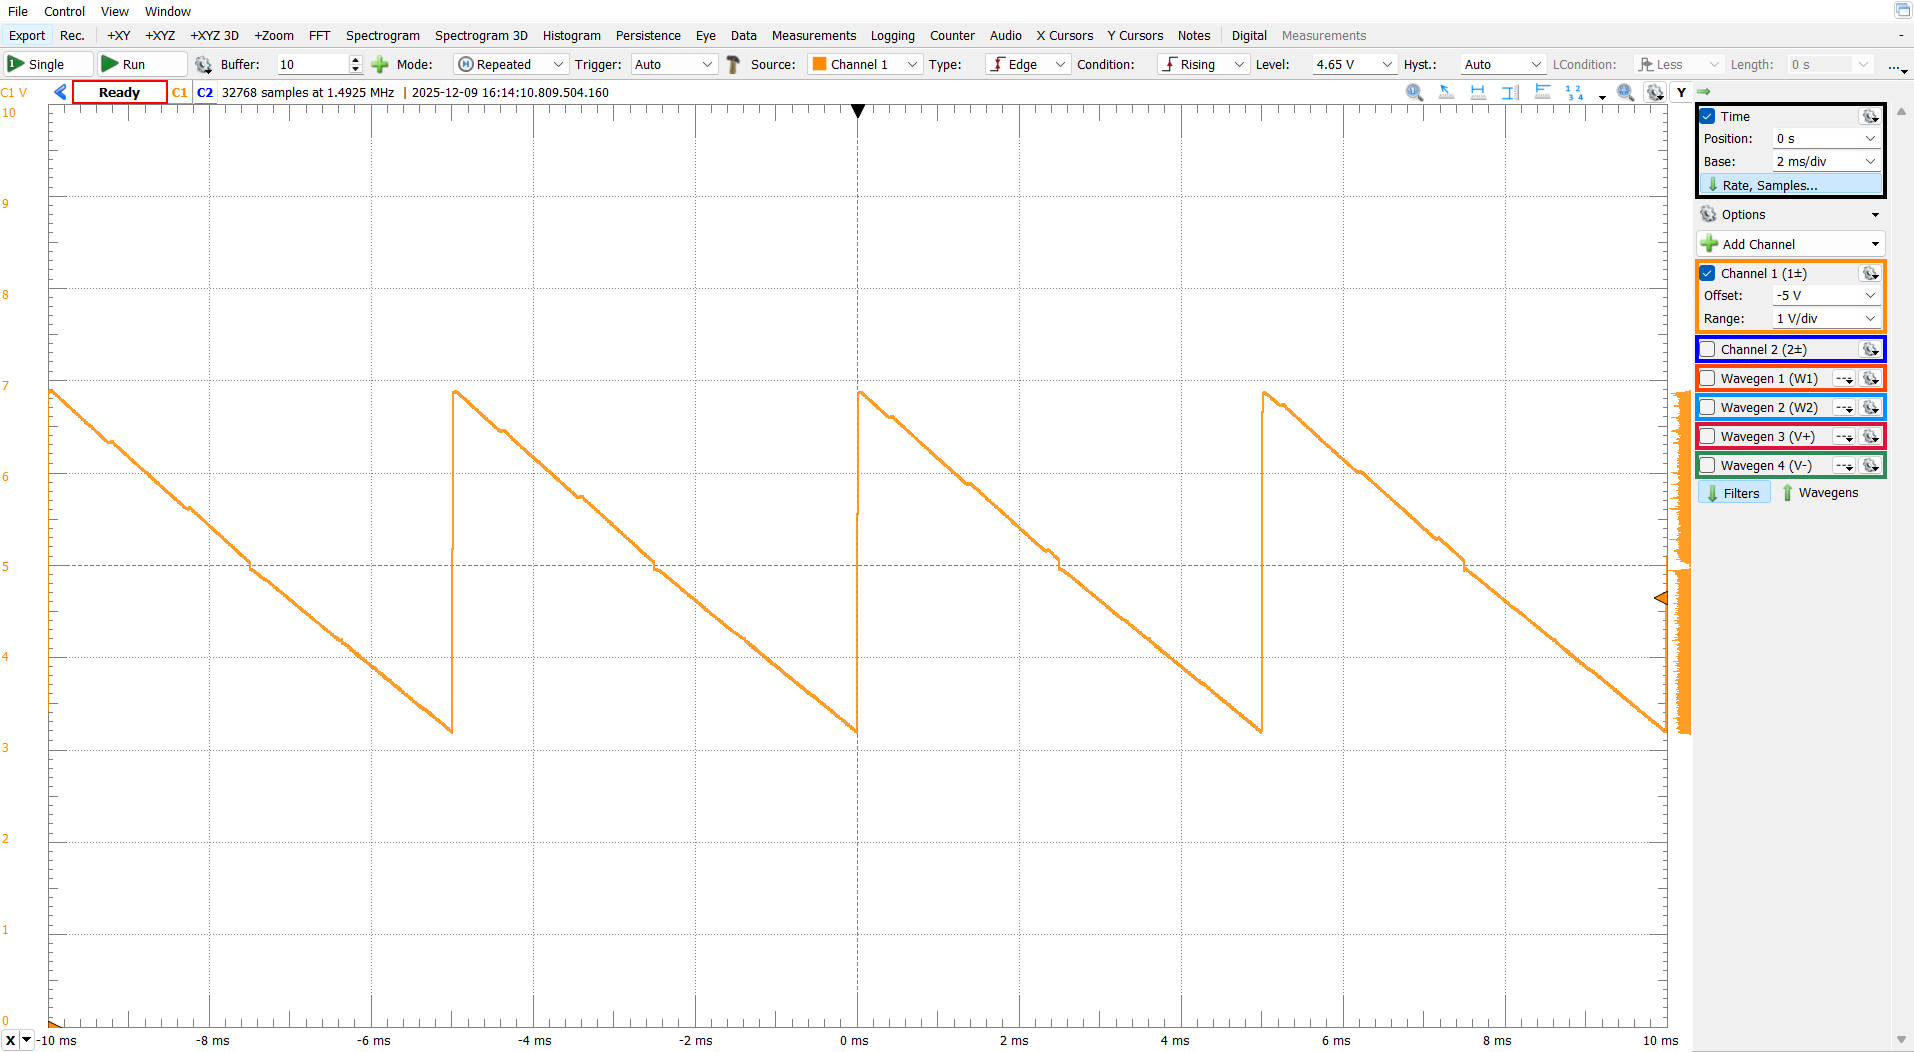Enable Wavegen 1 (W1) checkbox
The width and height of the screenshot is (1914, 1052).
1708,378
